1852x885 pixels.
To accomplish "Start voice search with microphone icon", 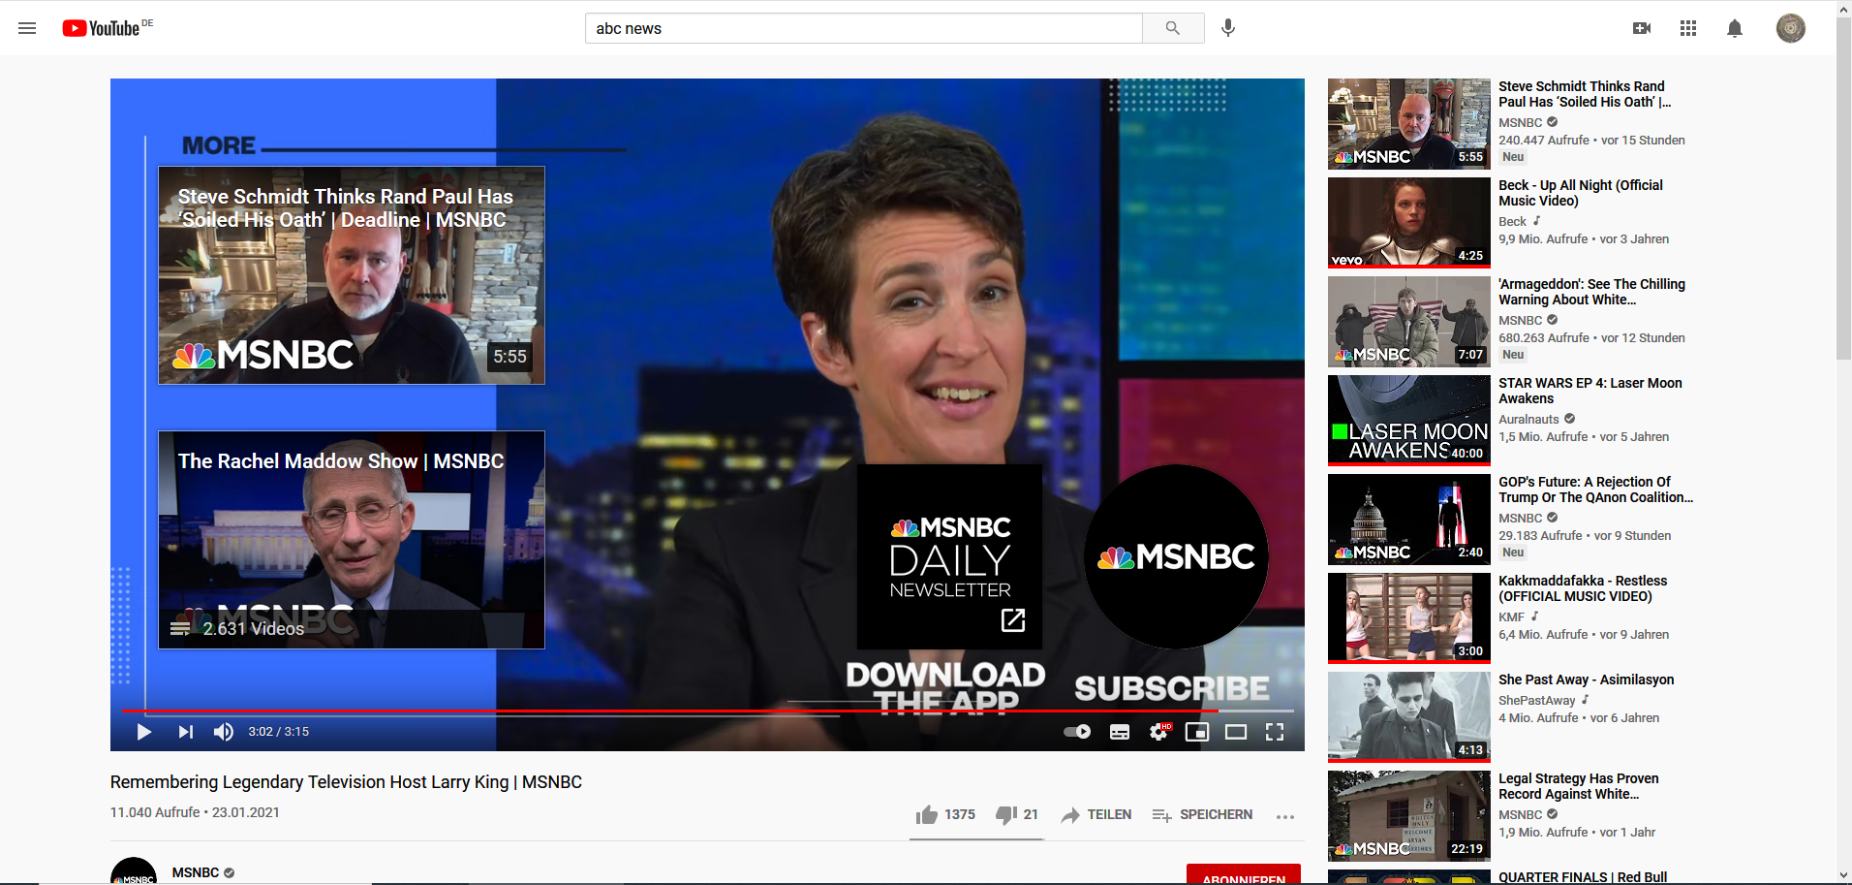I will (x=1228, y=28).
